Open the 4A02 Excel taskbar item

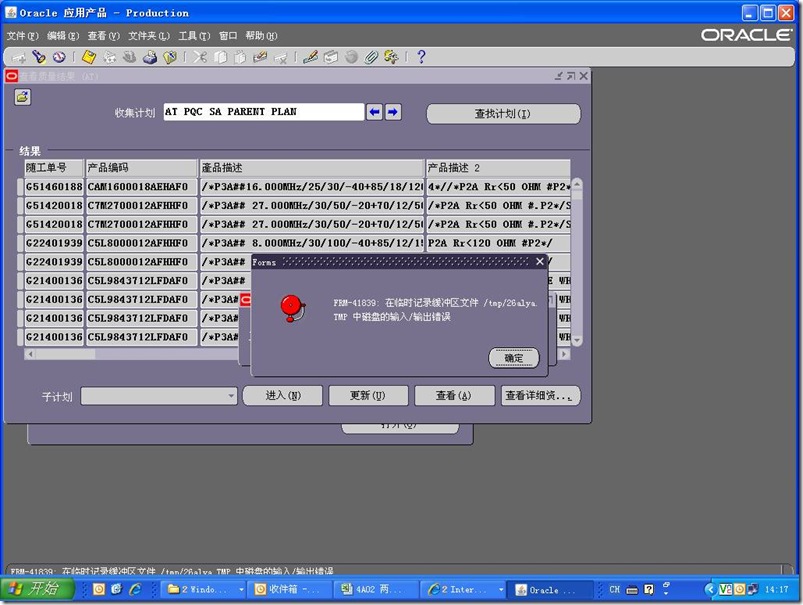tap(374, 590)
